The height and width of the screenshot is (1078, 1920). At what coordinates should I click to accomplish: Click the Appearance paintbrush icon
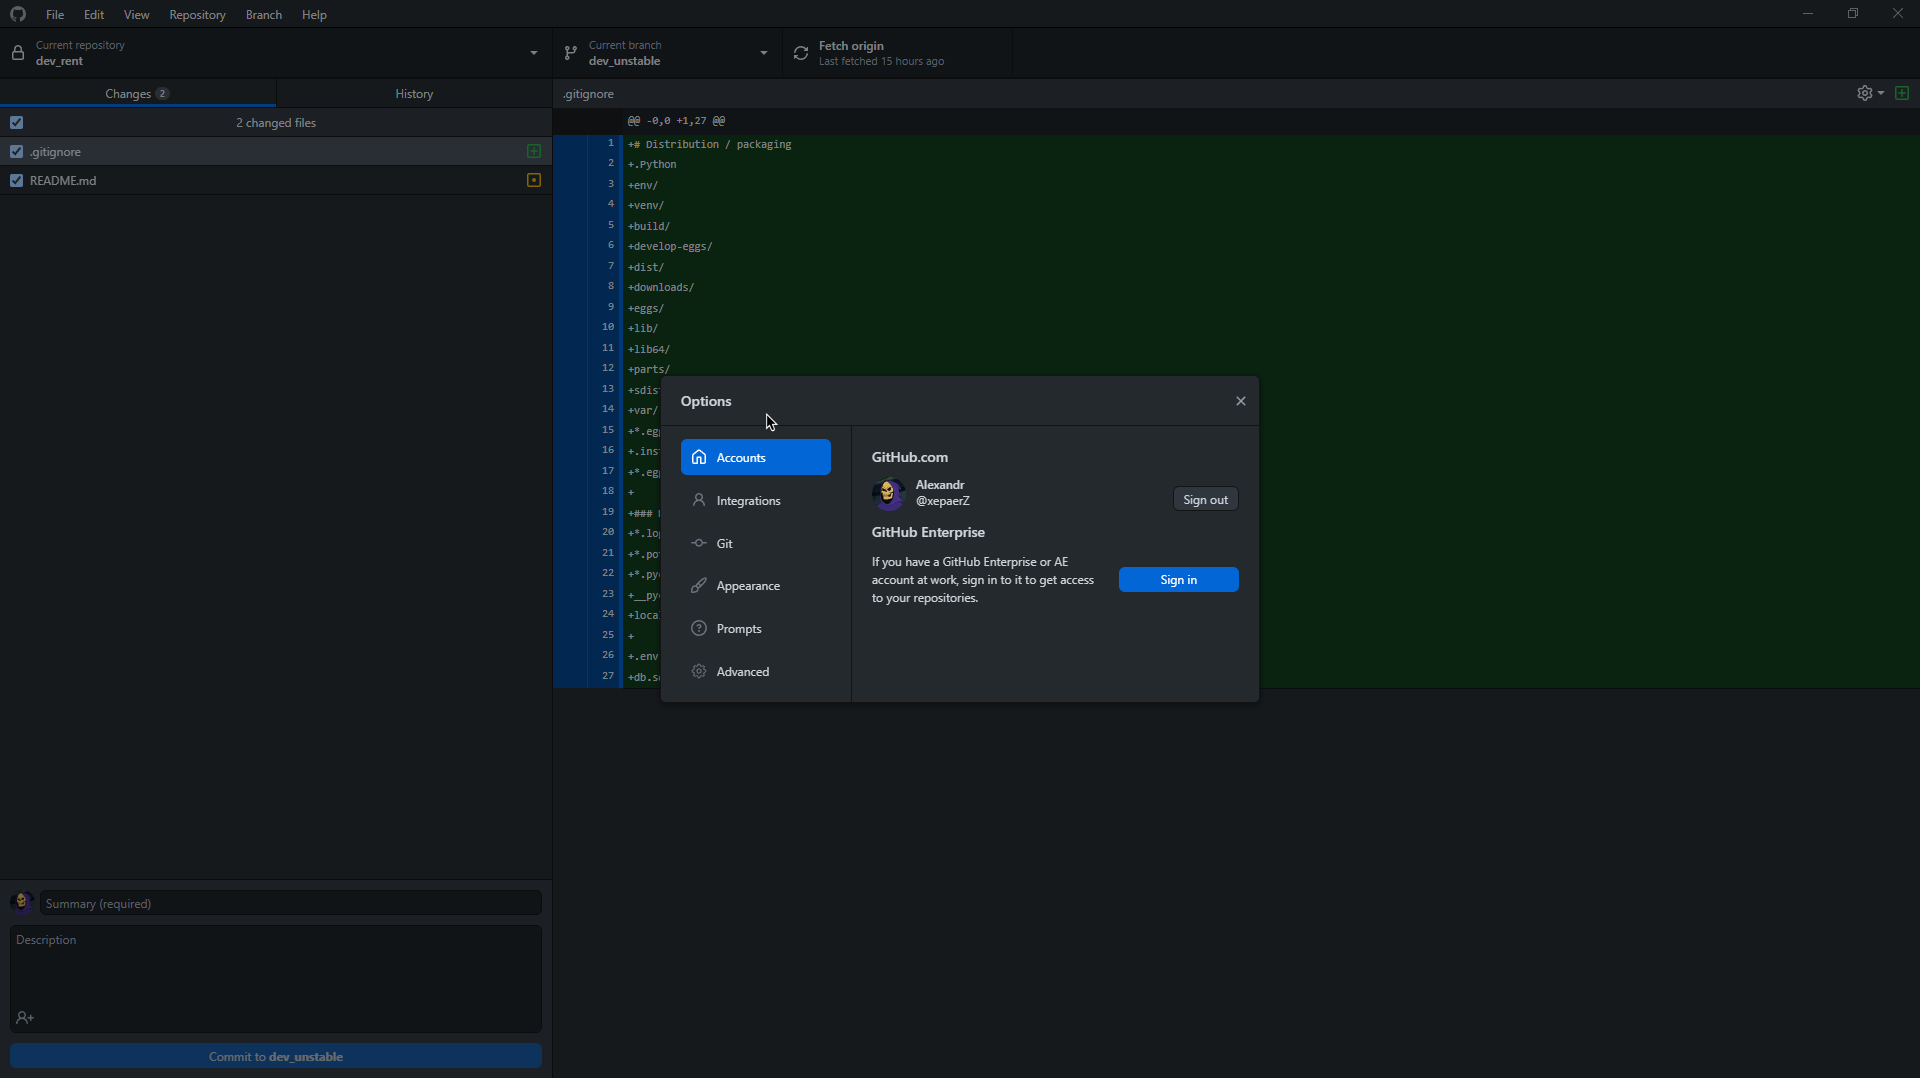point(699,586)
